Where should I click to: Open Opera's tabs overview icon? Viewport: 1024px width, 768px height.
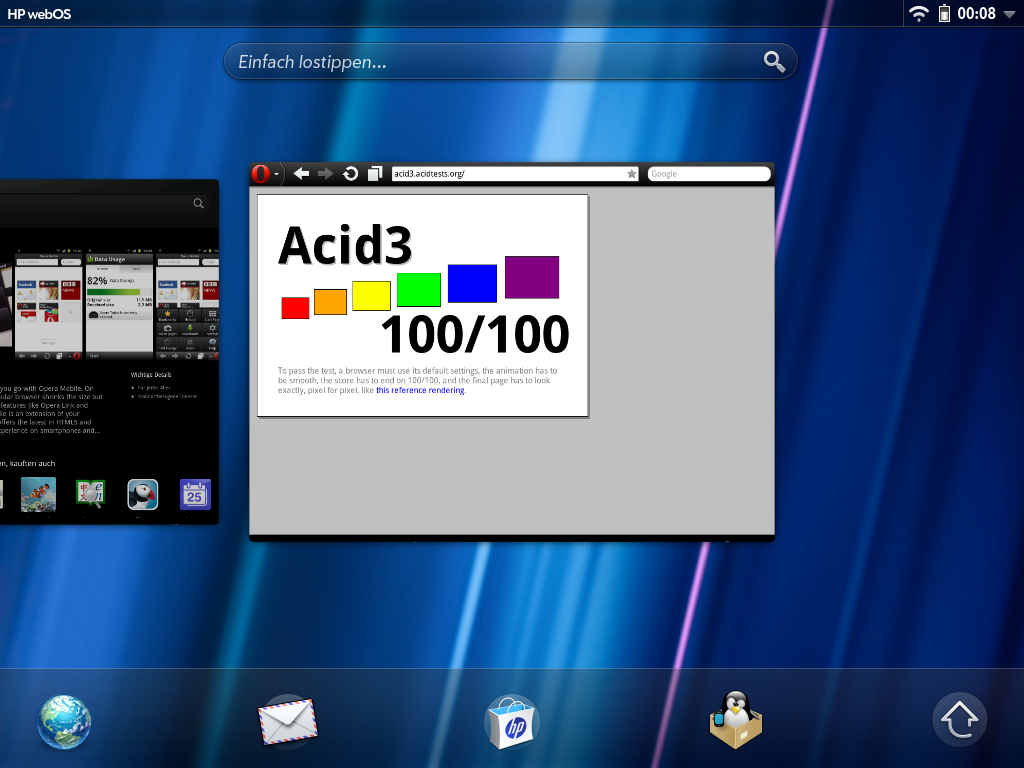pos(375,174)
